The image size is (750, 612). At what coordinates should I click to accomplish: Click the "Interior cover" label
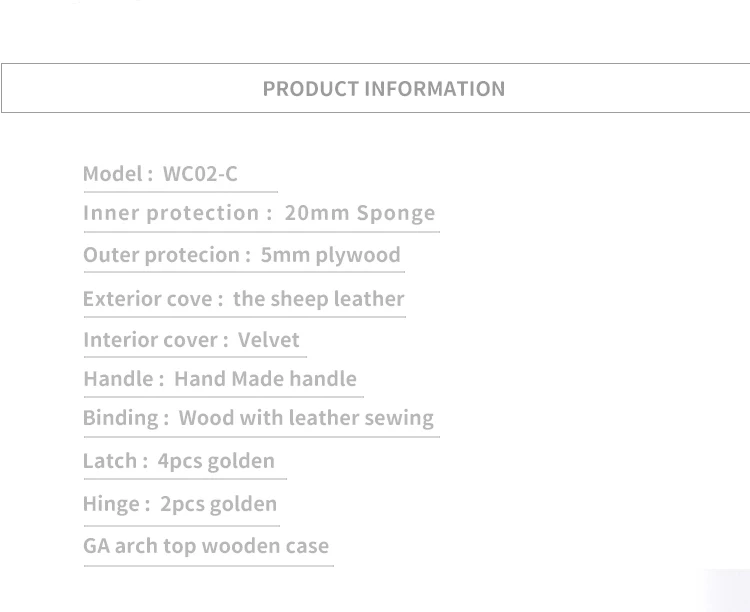pos(150,340)
